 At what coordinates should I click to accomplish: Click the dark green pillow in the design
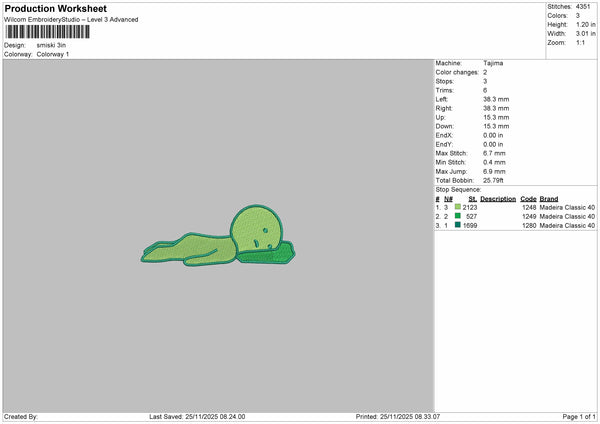pos(266,256)
